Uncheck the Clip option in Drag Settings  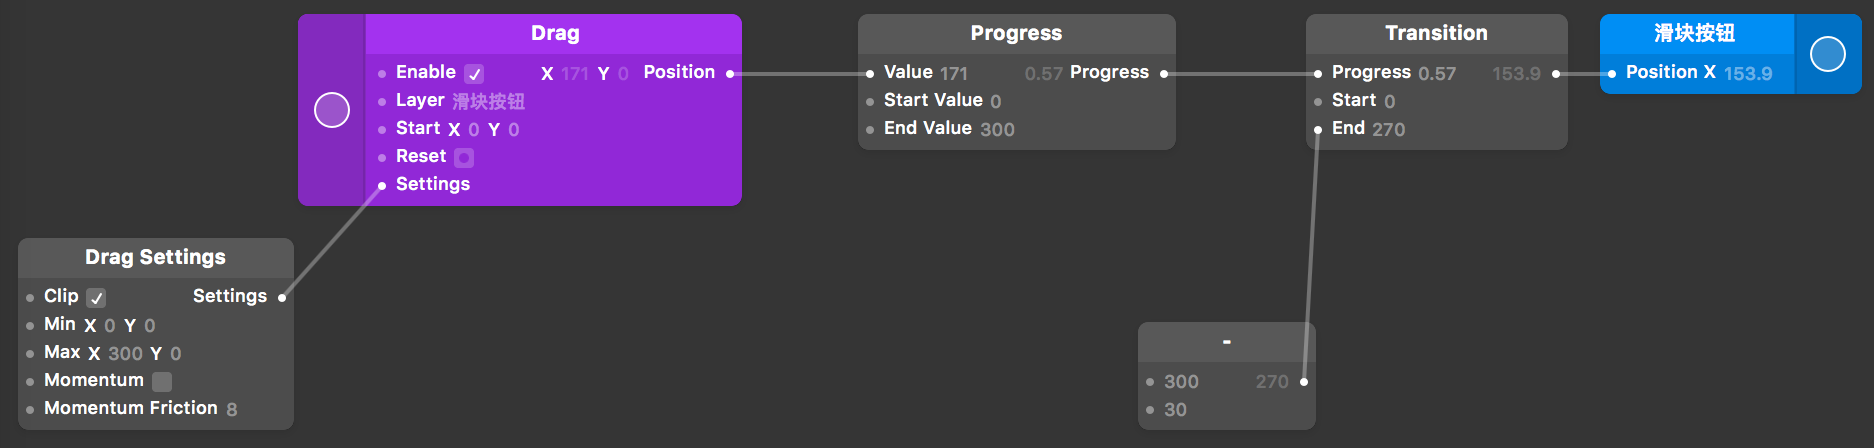coord(96,298)
